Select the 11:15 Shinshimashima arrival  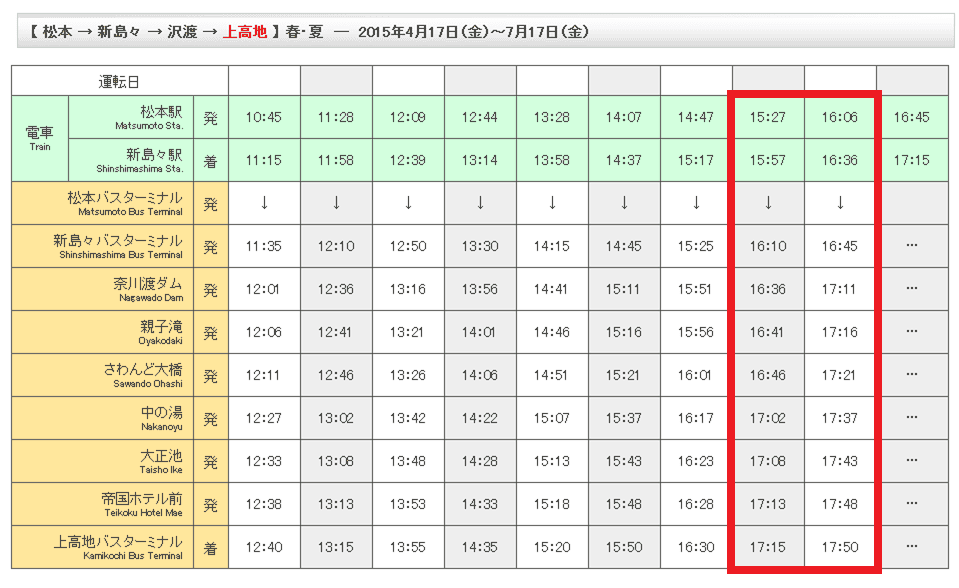tap(264, 160)
